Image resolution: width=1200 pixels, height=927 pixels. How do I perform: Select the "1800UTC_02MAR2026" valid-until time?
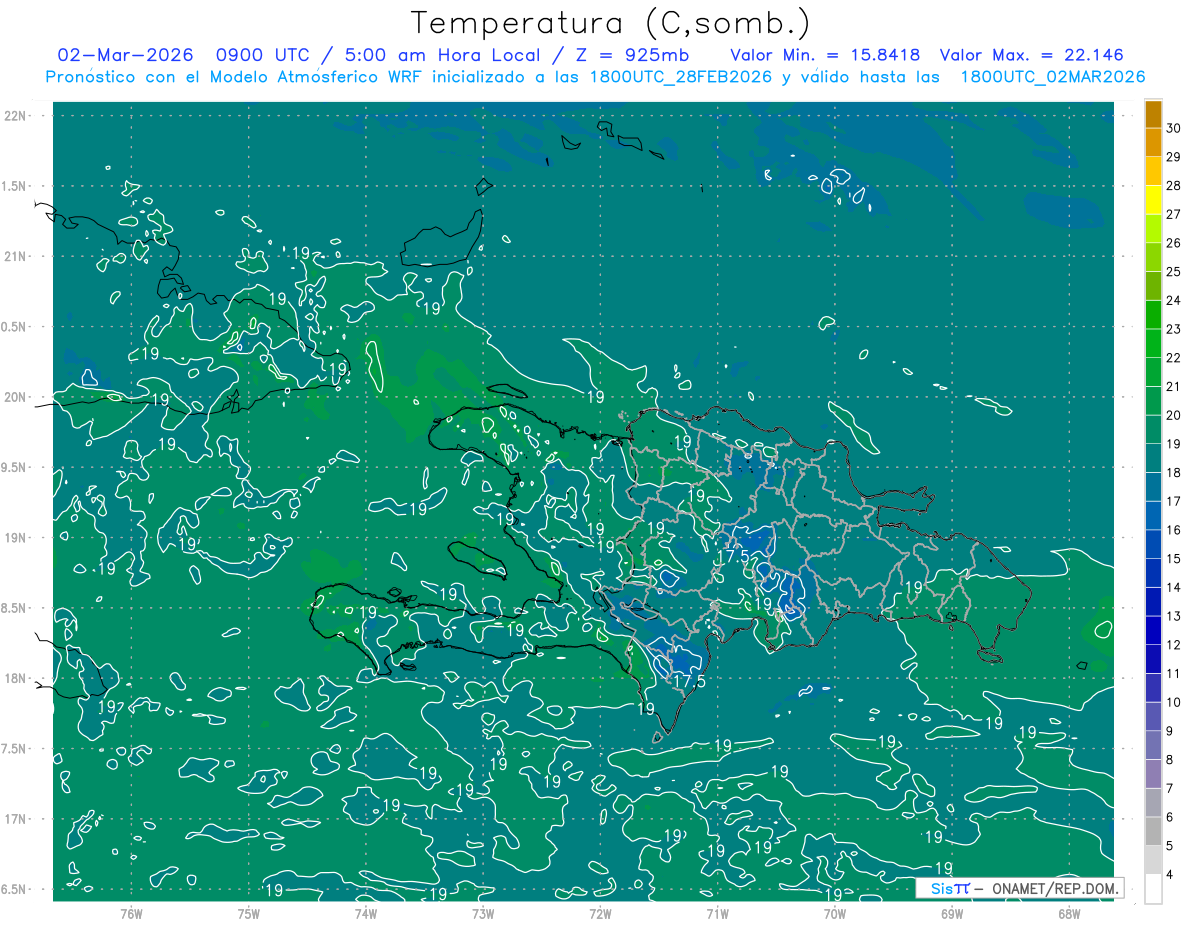[x=1052, y=76]
